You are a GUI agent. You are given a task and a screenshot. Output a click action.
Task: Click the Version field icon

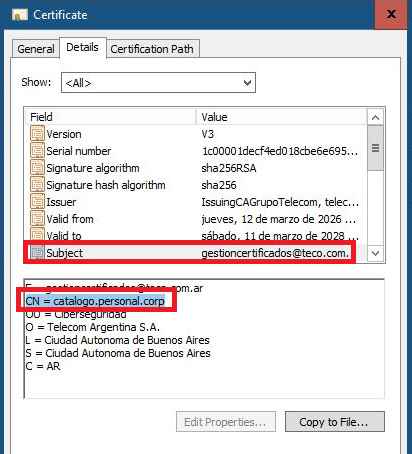pos(37,134)
